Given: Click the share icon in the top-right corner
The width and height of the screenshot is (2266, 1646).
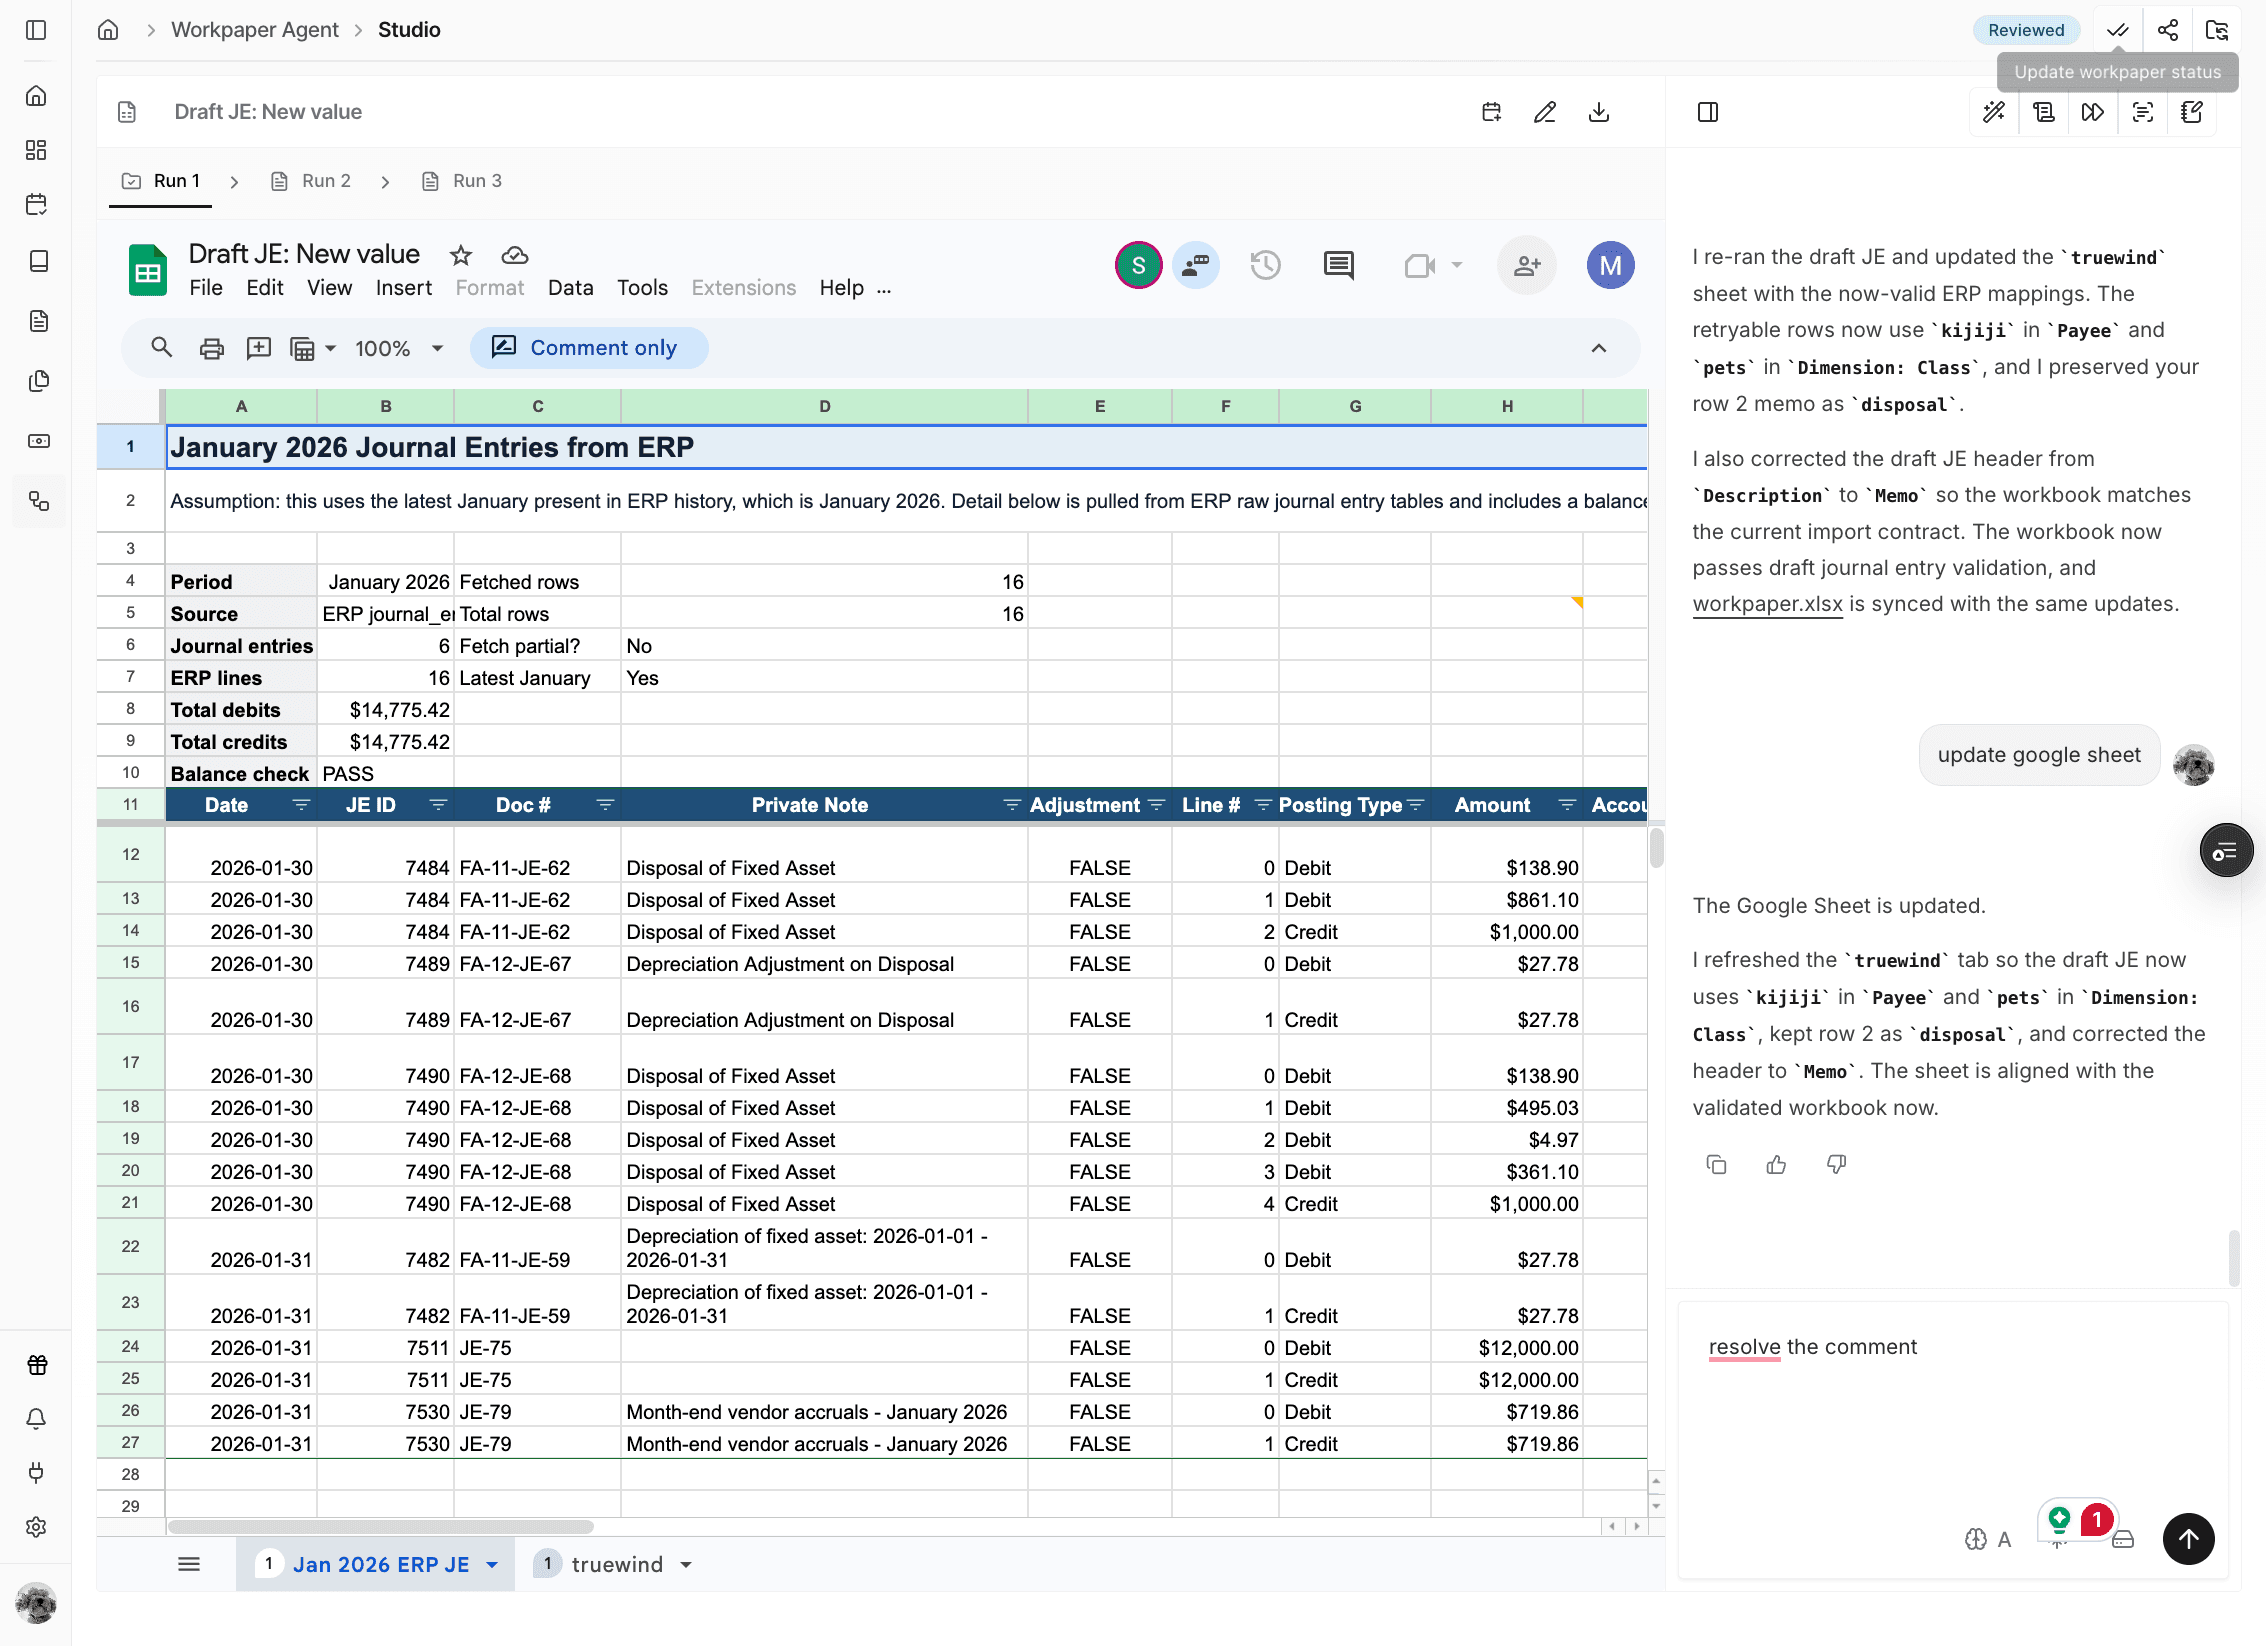Looking at the screenshot, I should (2167, 29).
